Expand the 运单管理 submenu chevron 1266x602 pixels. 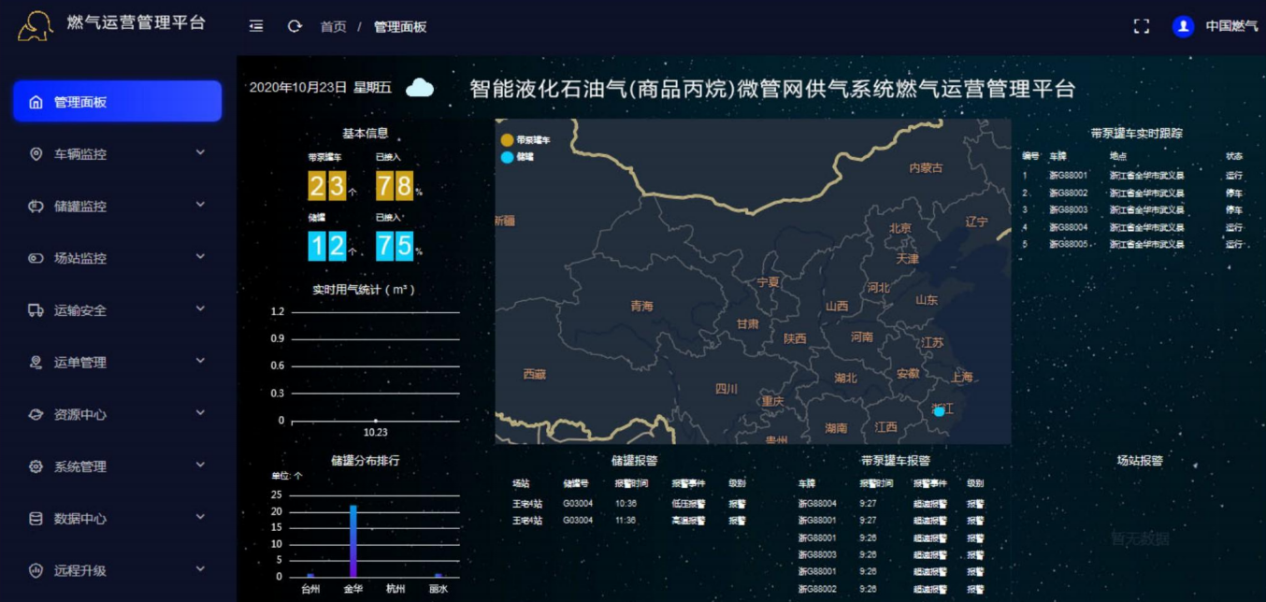[200, 361]
